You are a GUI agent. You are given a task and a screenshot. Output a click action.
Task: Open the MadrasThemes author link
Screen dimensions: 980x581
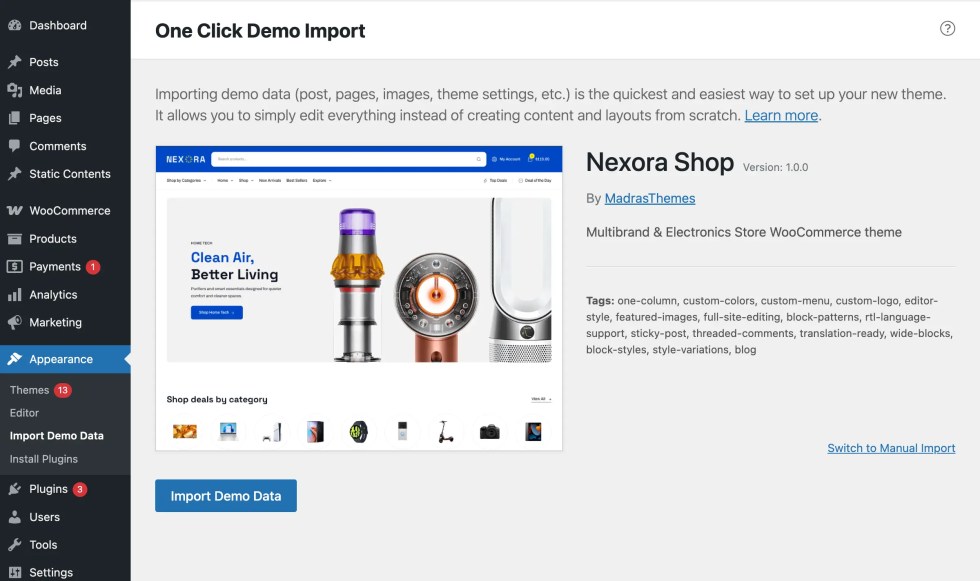pyautogui.click(x=650, y=199)
